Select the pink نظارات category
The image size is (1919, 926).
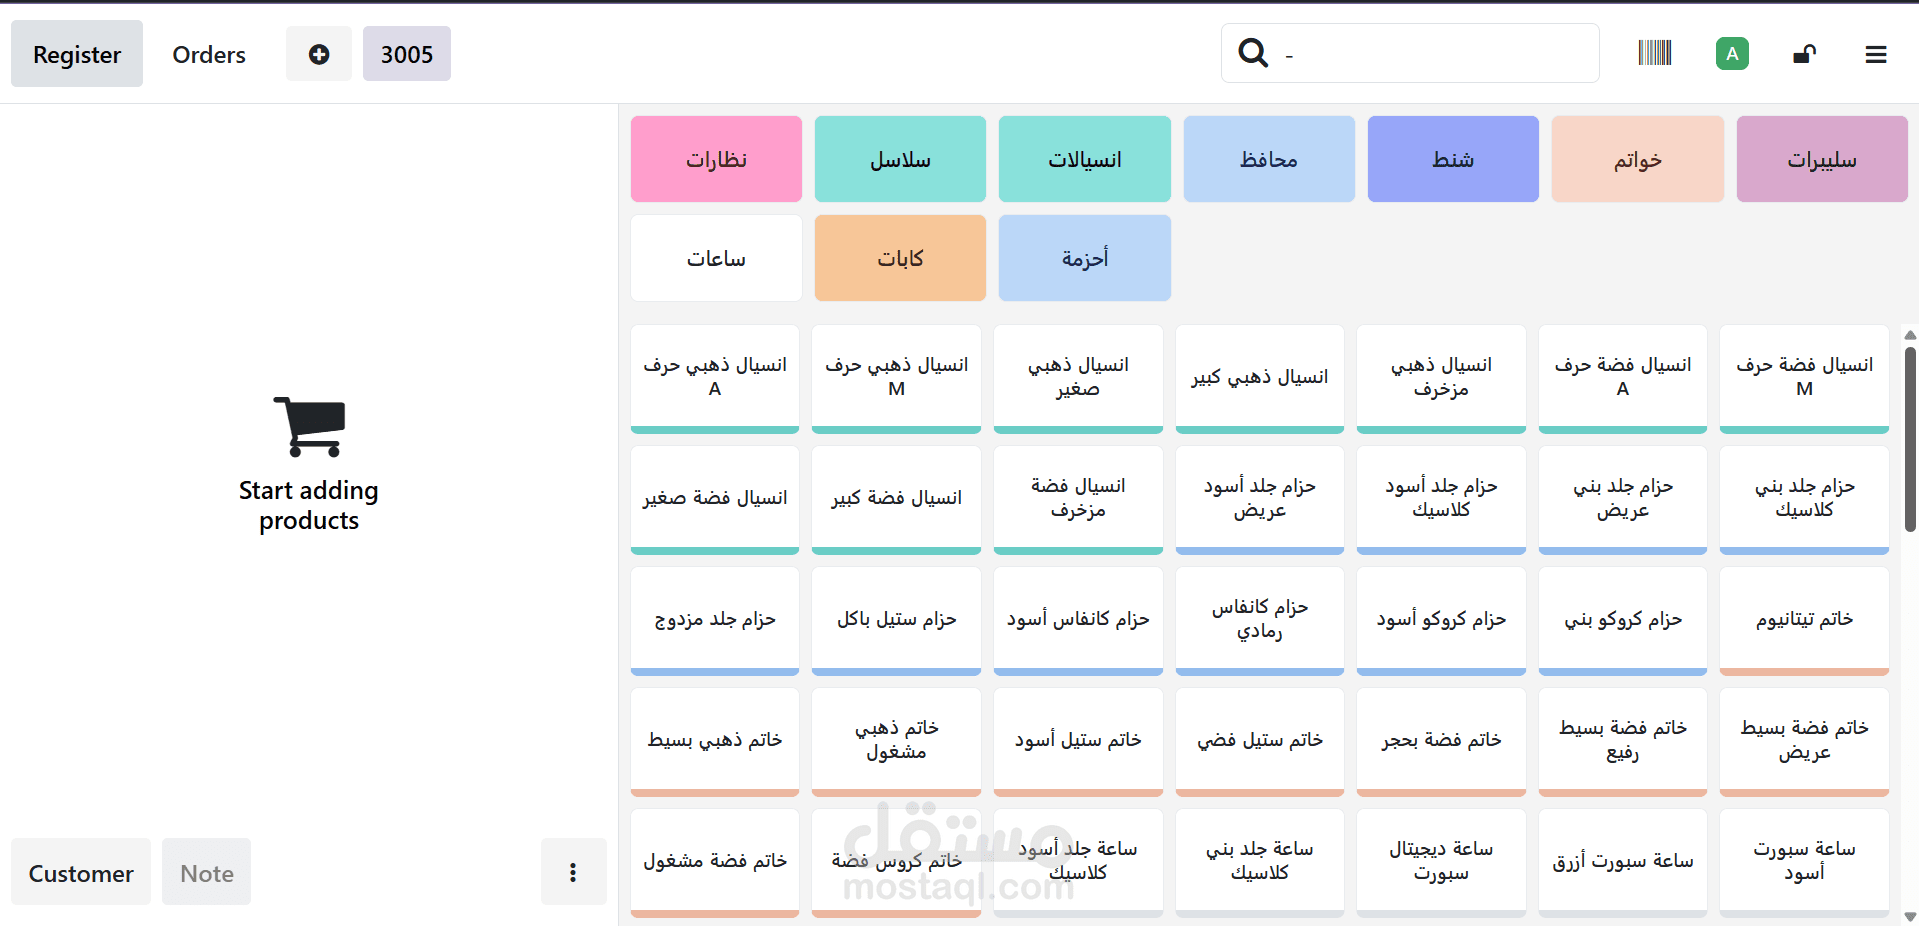click(x=716, y=159)
